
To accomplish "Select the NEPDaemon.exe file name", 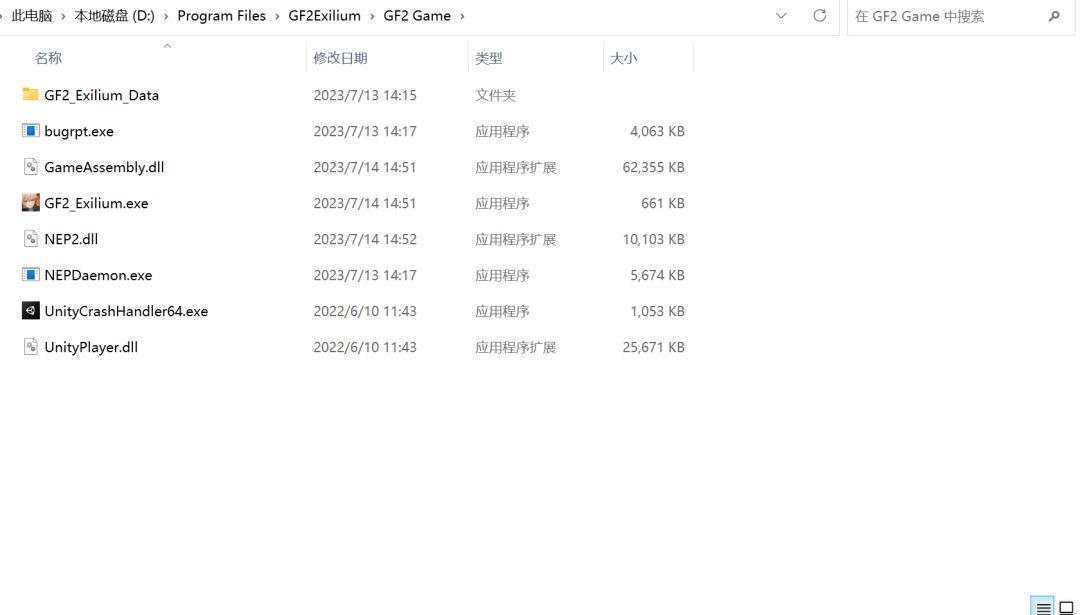I will [98, 275].
